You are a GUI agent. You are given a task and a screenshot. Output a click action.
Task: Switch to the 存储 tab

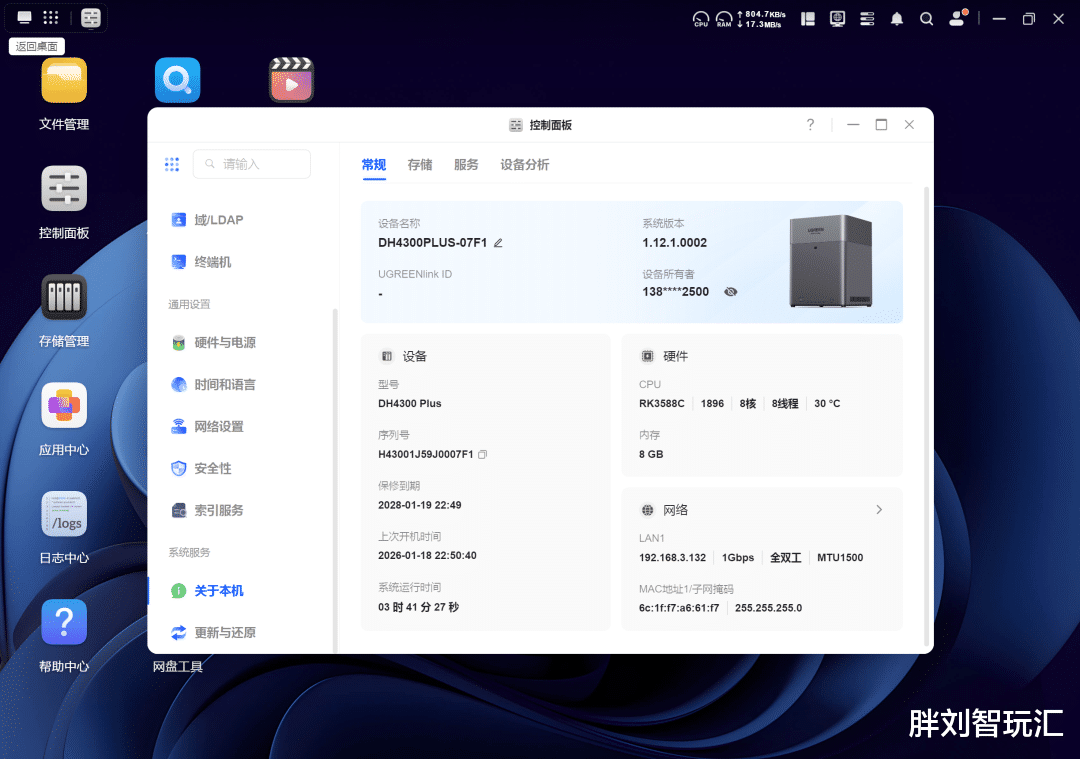[x=420, y=165]
